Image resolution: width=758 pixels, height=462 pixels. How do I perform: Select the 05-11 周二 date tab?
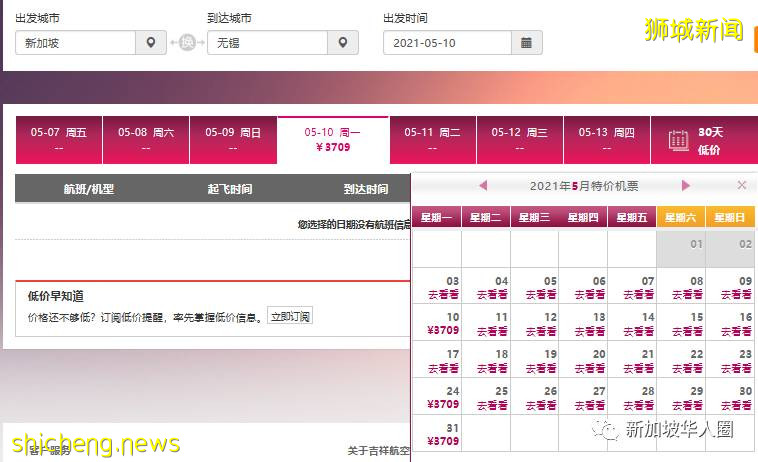[x=432, y=139]
